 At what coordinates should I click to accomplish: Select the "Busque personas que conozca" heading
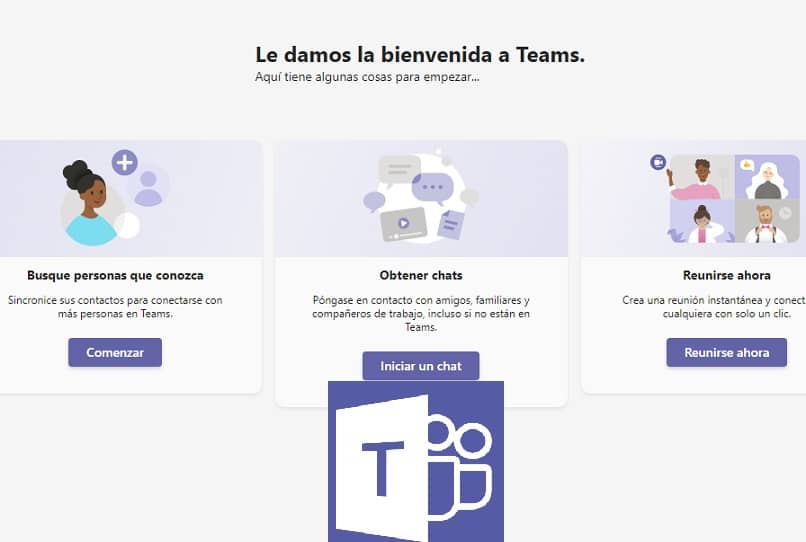[x=115, y=275]
